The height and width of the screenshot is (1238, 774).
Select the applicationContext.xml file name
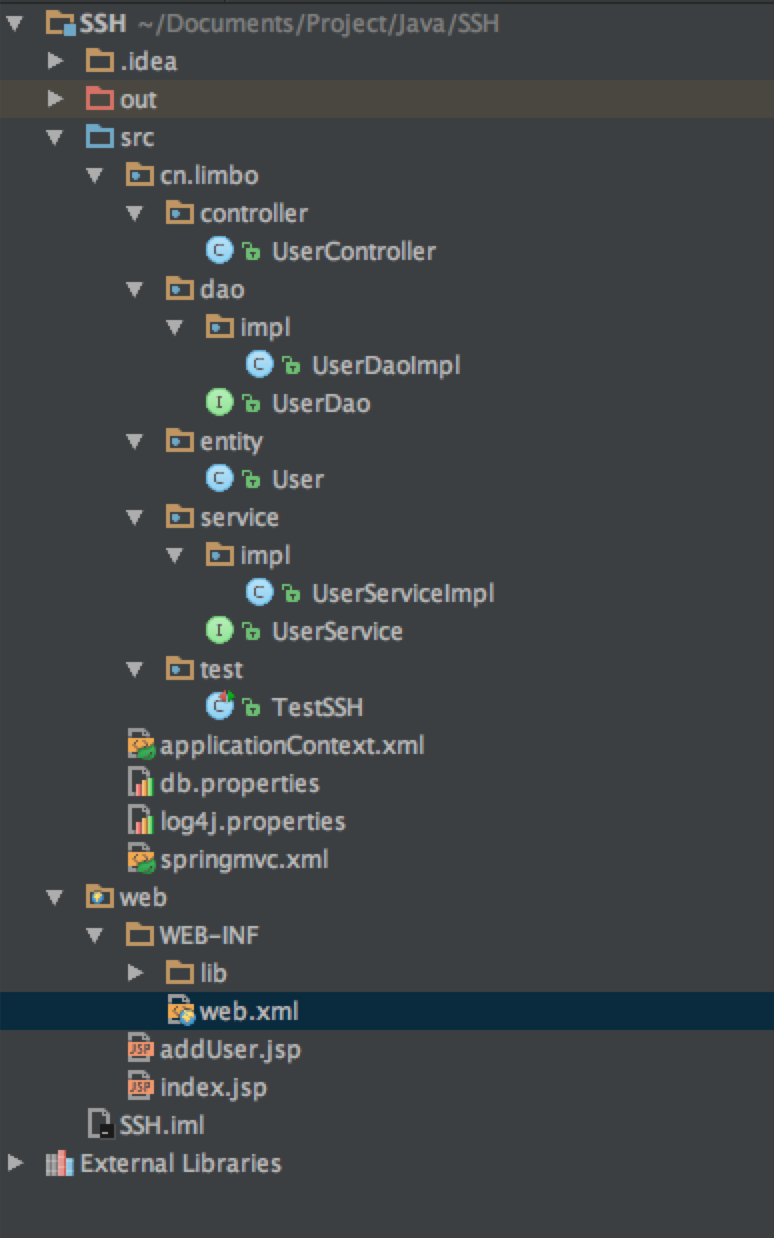[x=292, y=746]
